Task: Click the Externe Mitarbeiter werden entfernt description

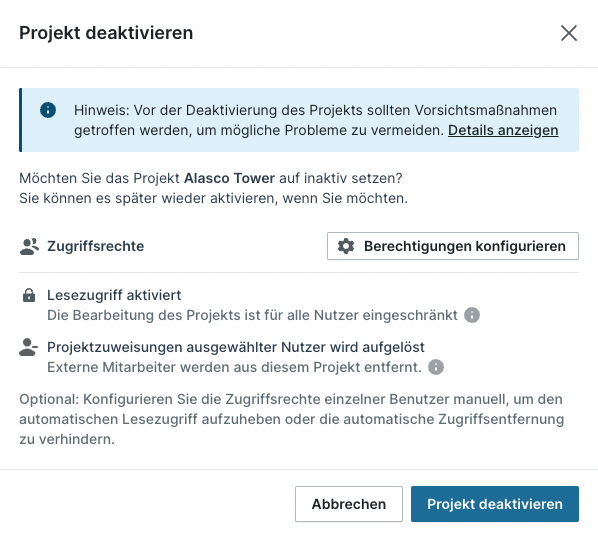Action: point(234,367)
